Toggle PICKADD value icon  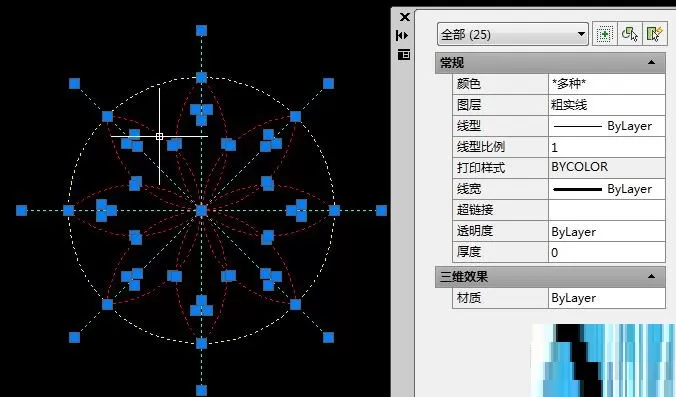pos(604,34)
